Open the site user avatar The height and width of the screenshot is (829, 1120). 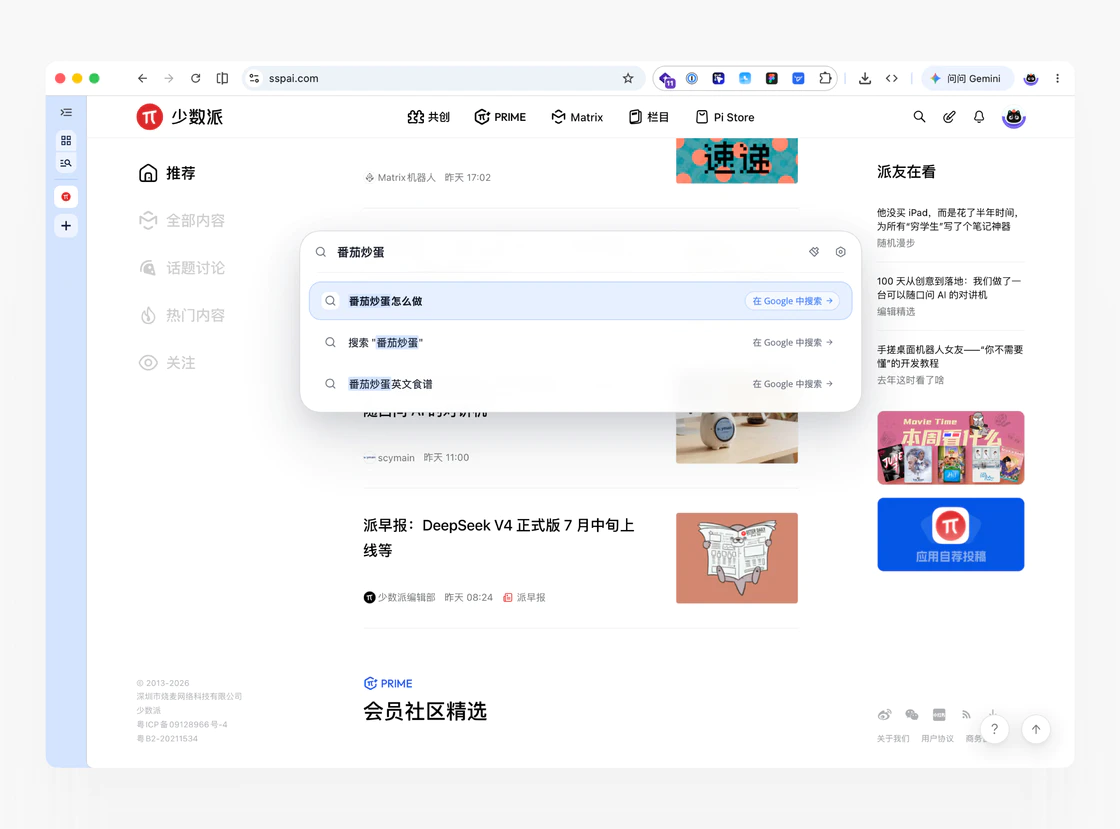point(1014,117)
